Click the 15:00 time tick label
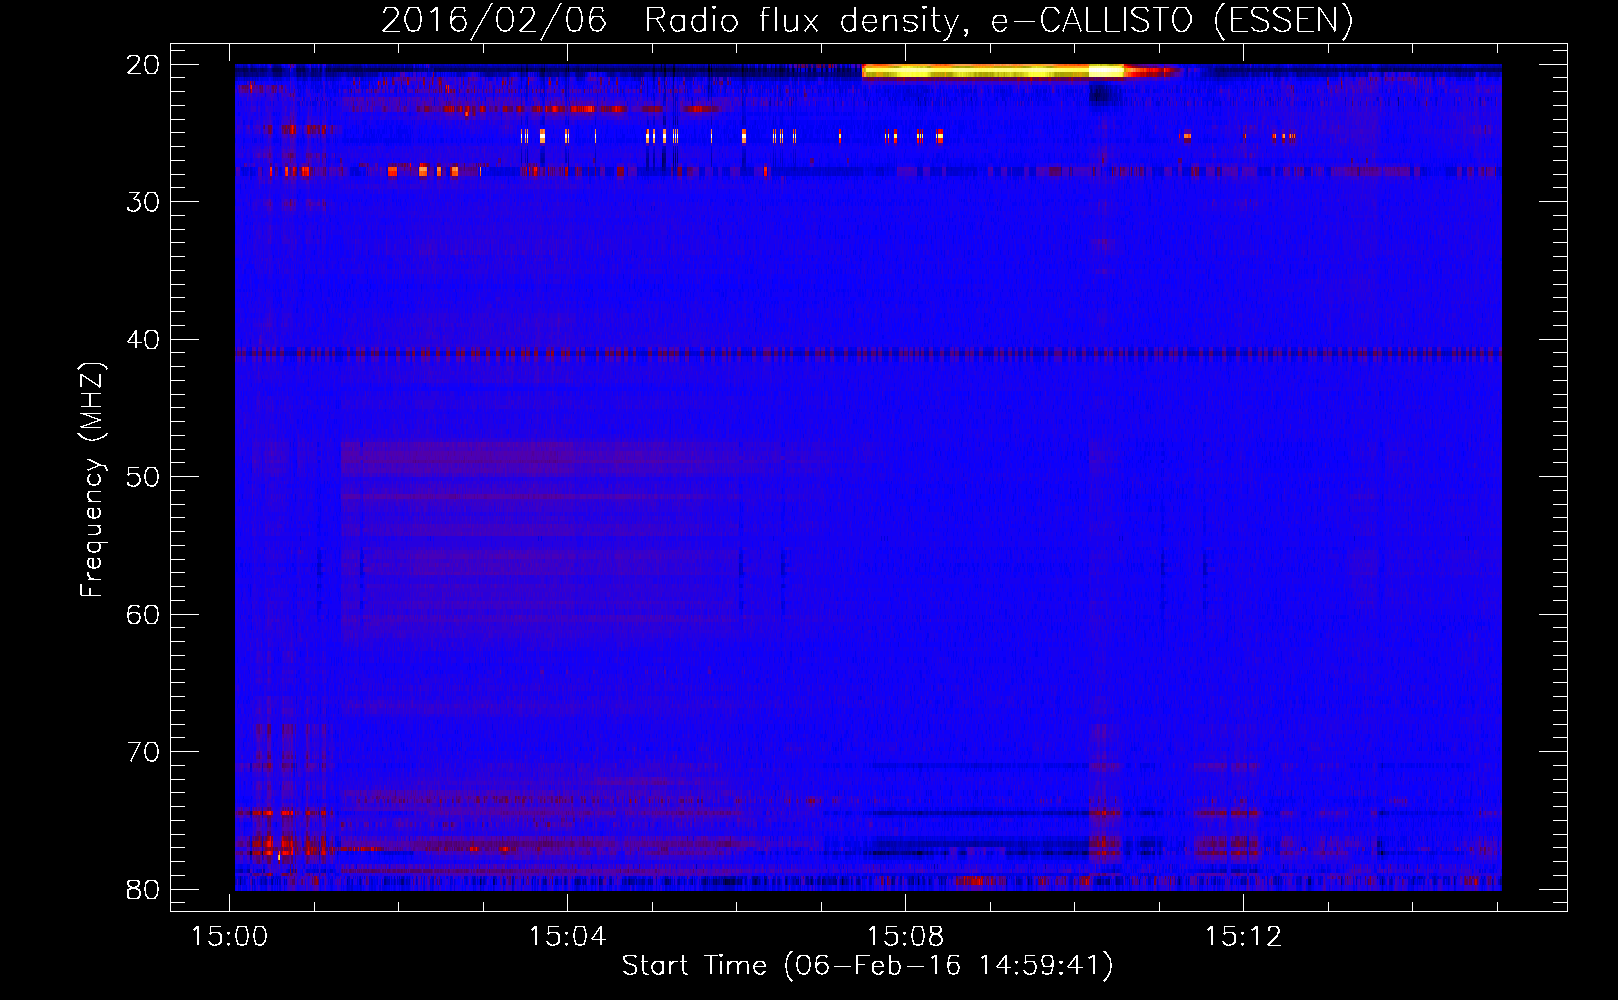This screenshot has height=1000, width=1618. [230, 937]
